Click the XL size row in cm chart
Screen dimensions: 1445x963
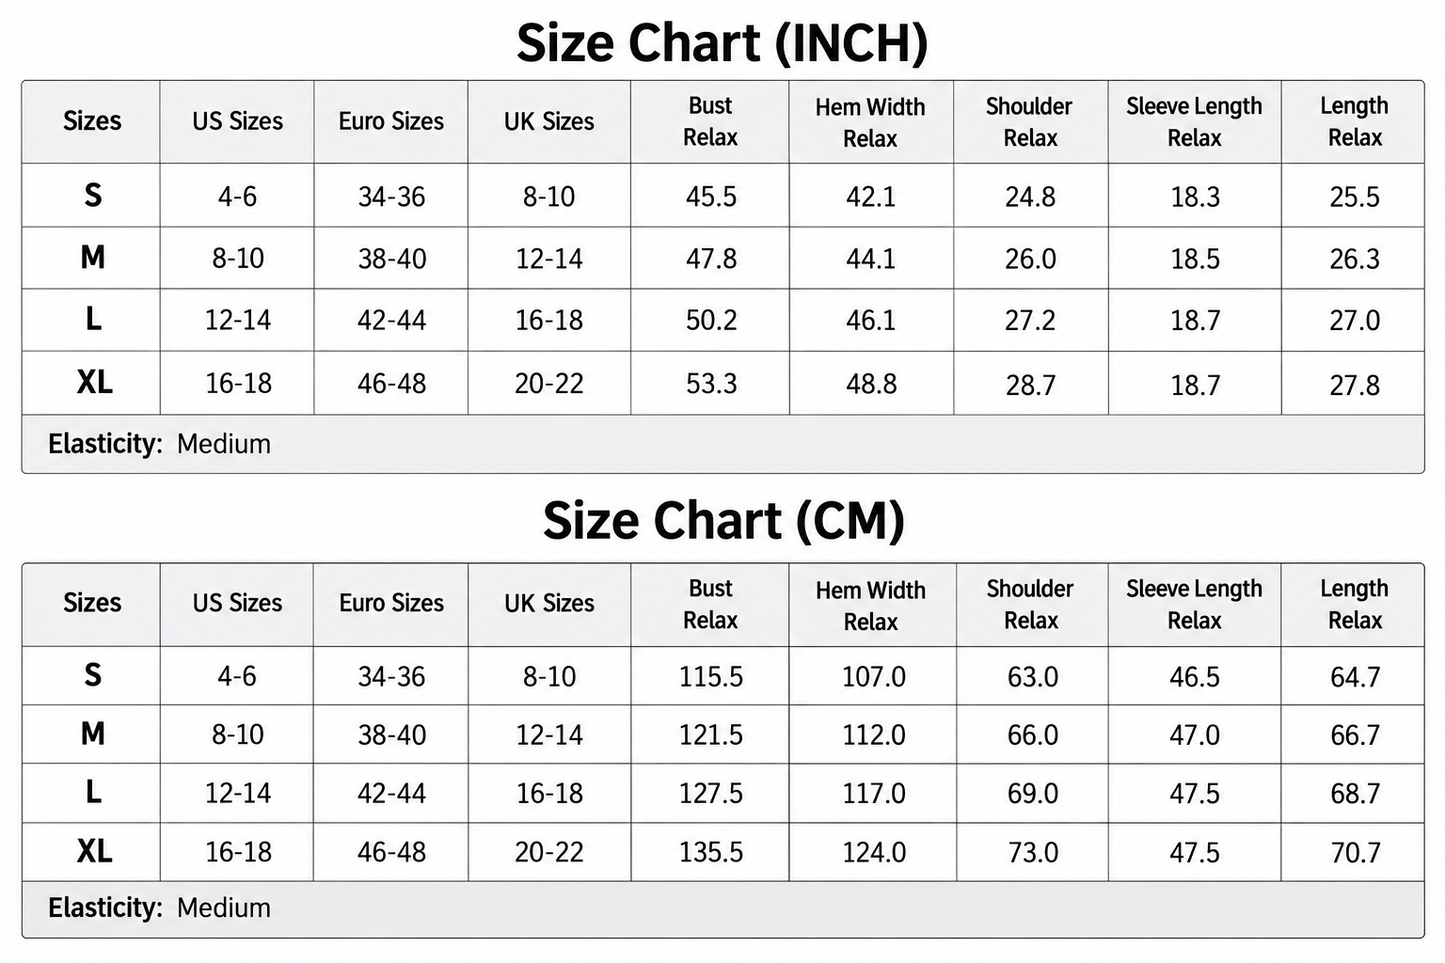coord(723,852)
